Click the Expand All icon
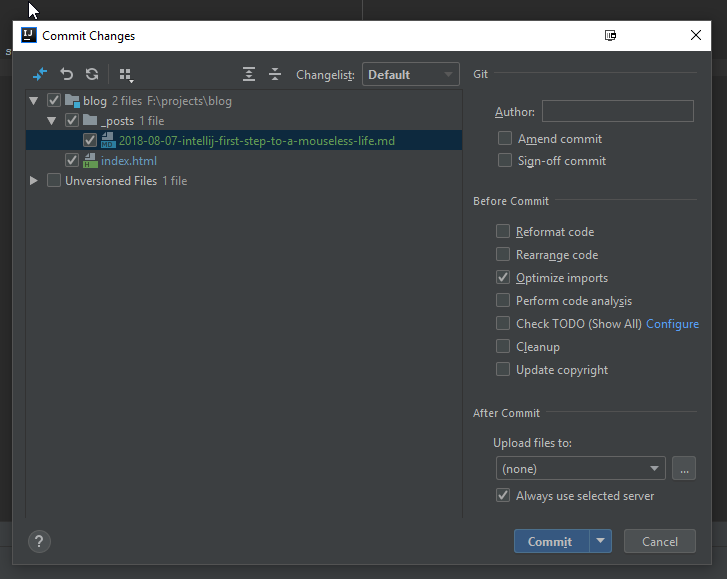This screenshot has height=579, width=727. [249, 74]
